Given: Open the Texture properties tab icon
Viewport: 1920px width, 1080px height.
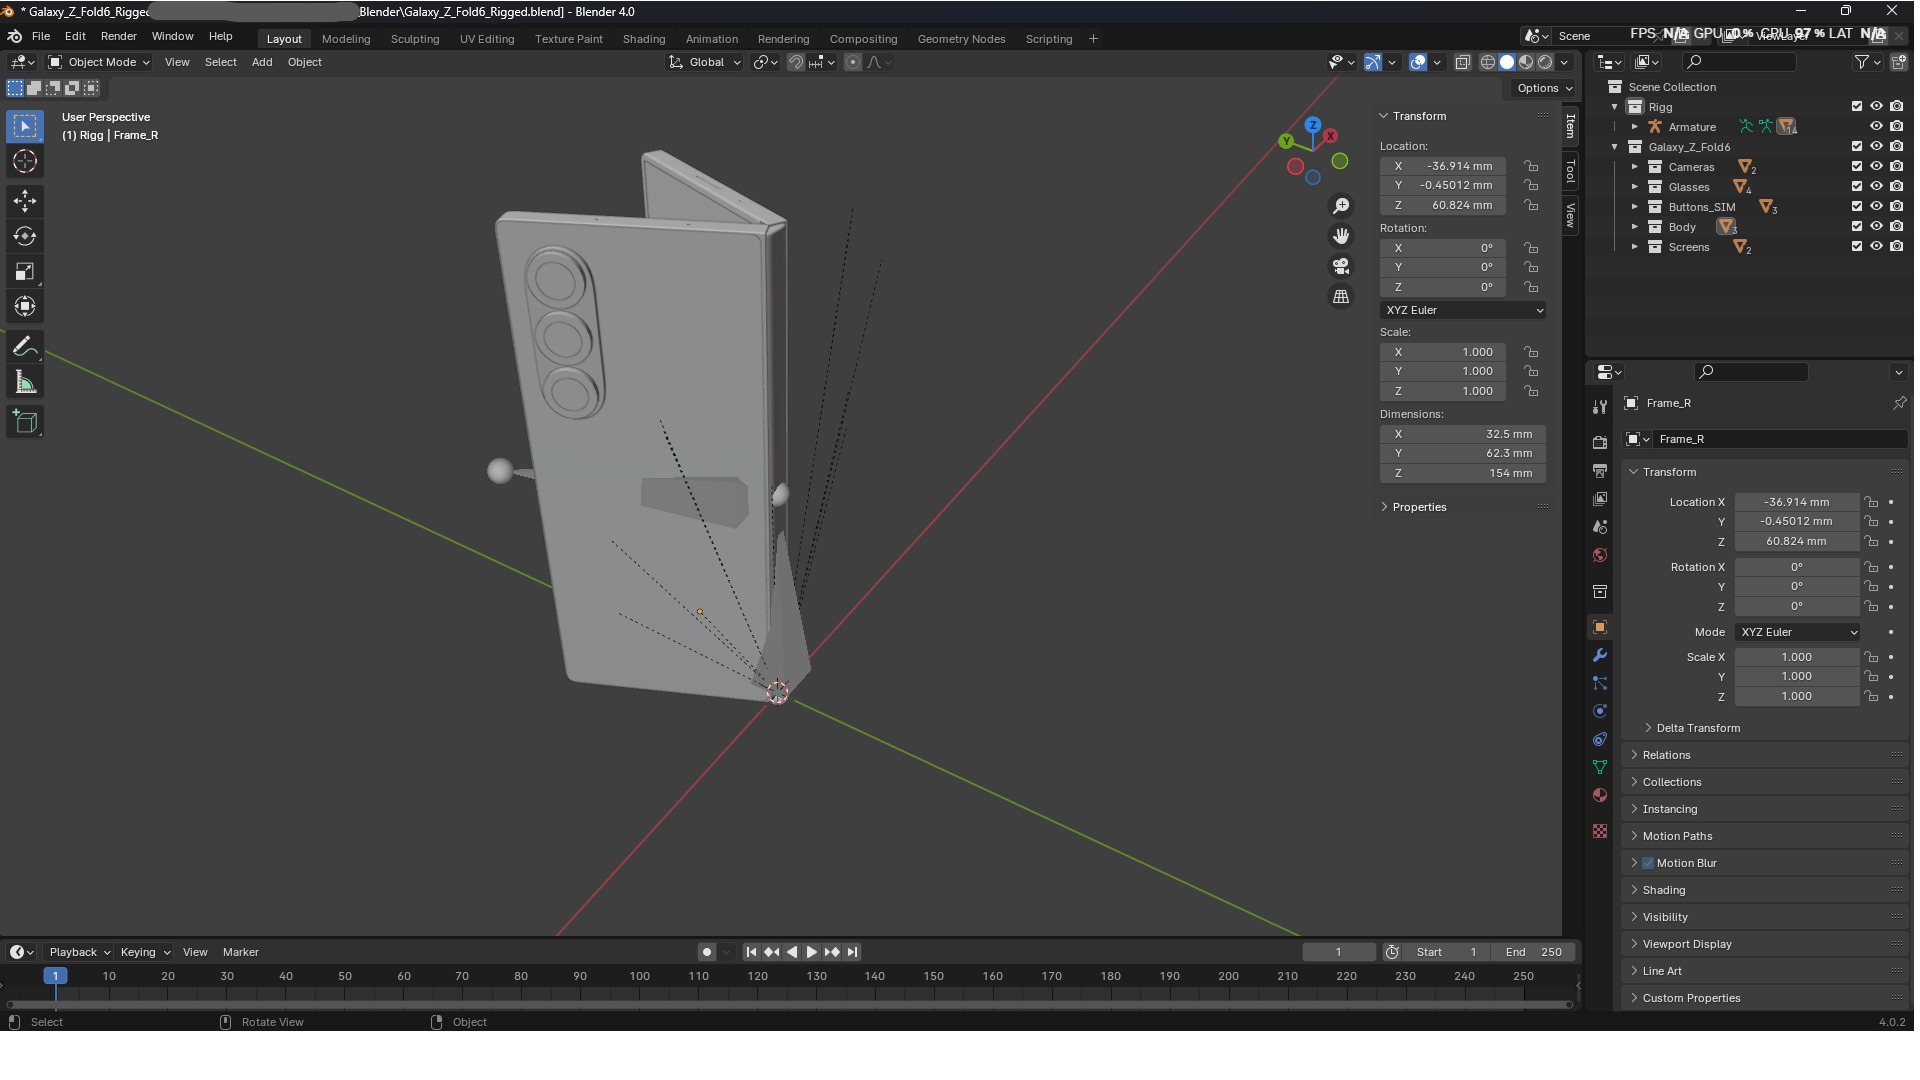Looking at the screenshot, I should 1600,831.
